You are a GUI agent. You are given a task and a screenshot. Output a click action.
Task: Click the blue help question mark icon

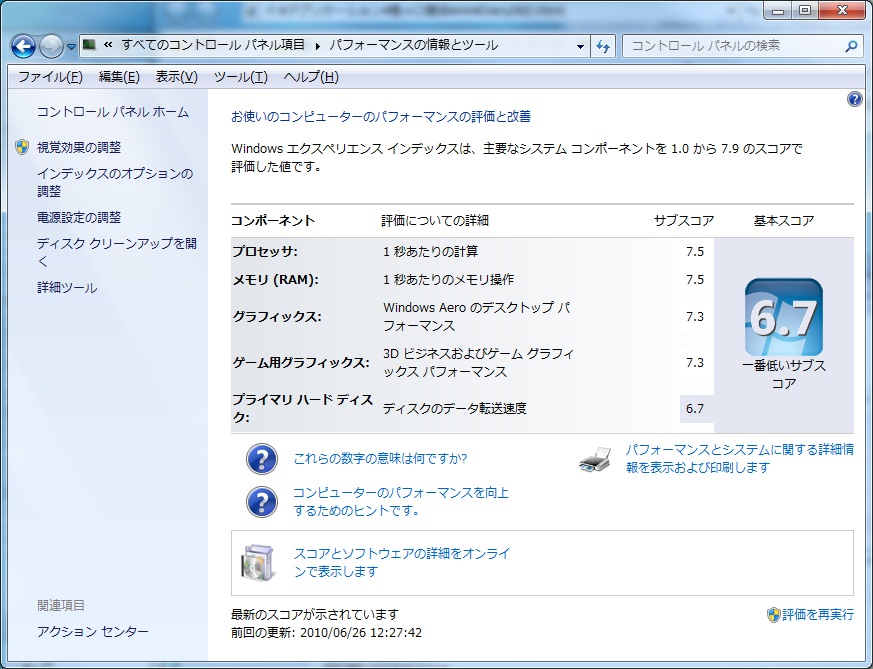point(855,100)
